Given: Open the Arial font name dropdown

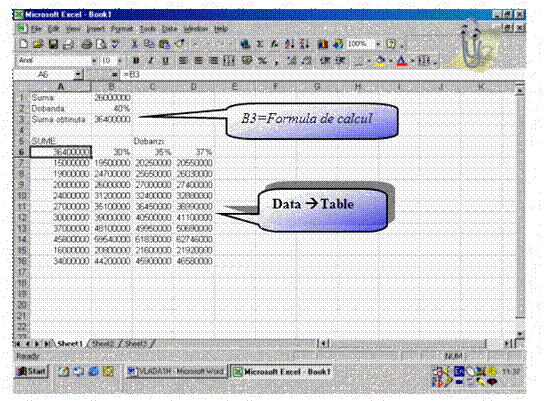Looking at the screenshot, I should [x=94, y=61].
